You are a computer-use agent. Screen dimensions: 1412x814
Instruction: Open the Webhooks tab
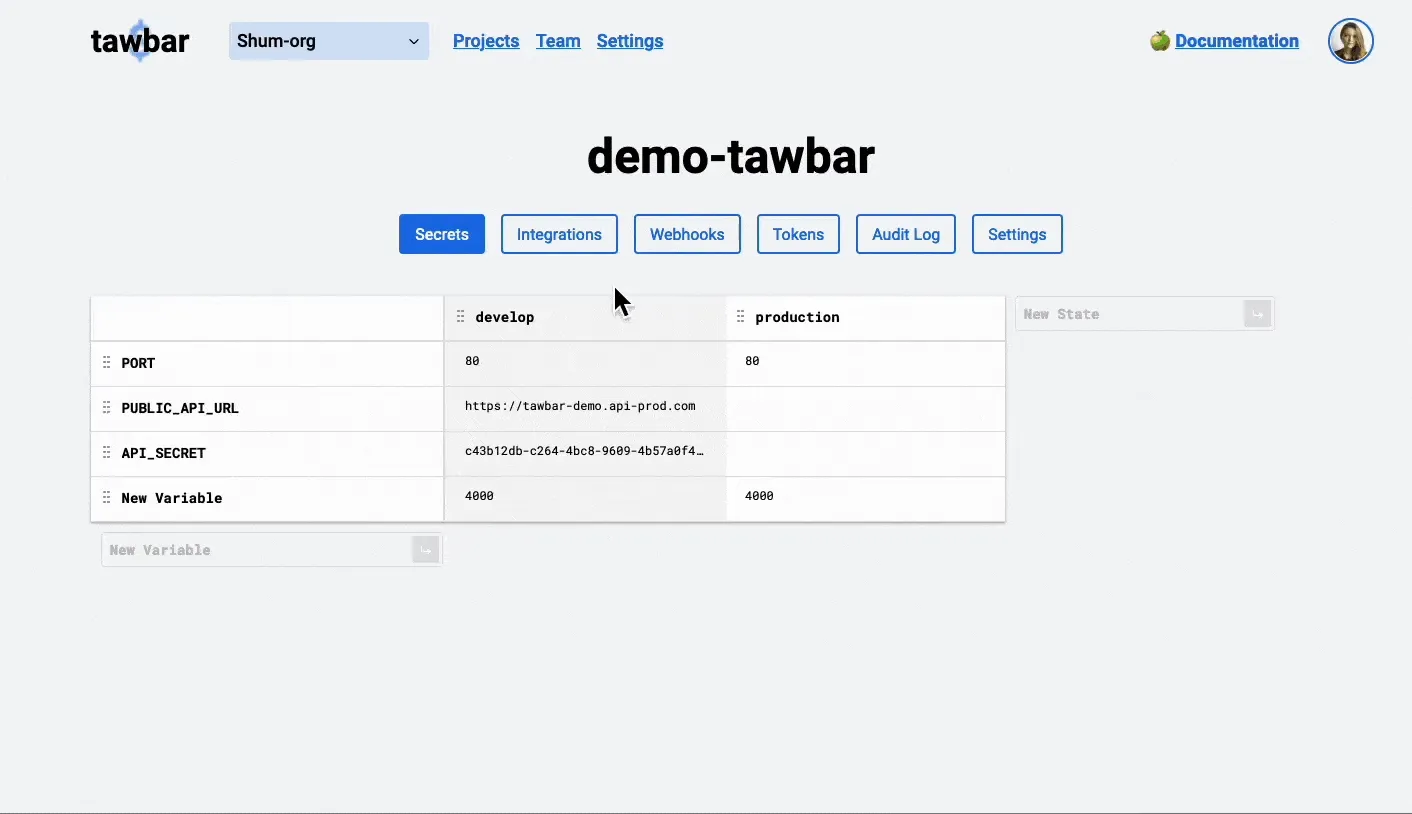[687, 234]
